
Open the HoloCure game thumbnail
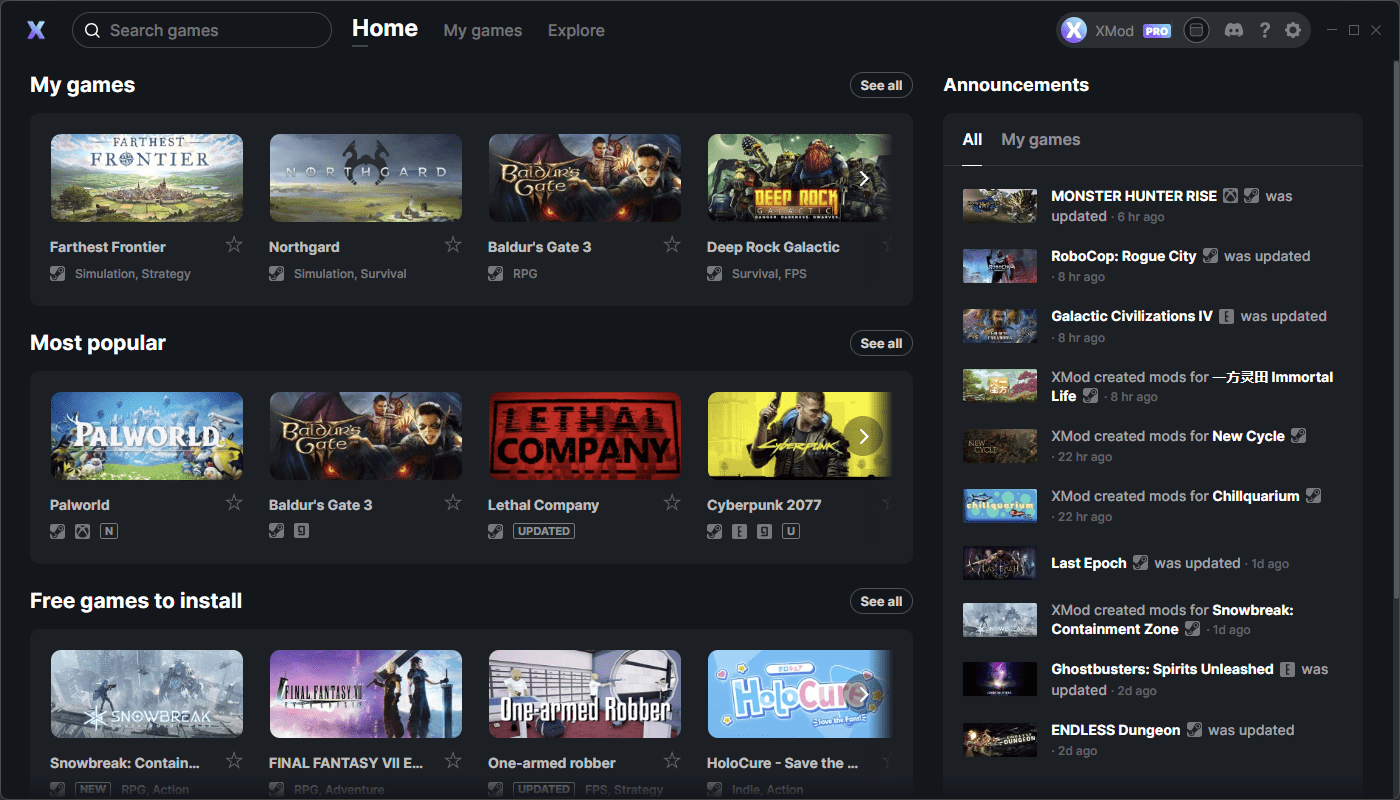(800, 694)
